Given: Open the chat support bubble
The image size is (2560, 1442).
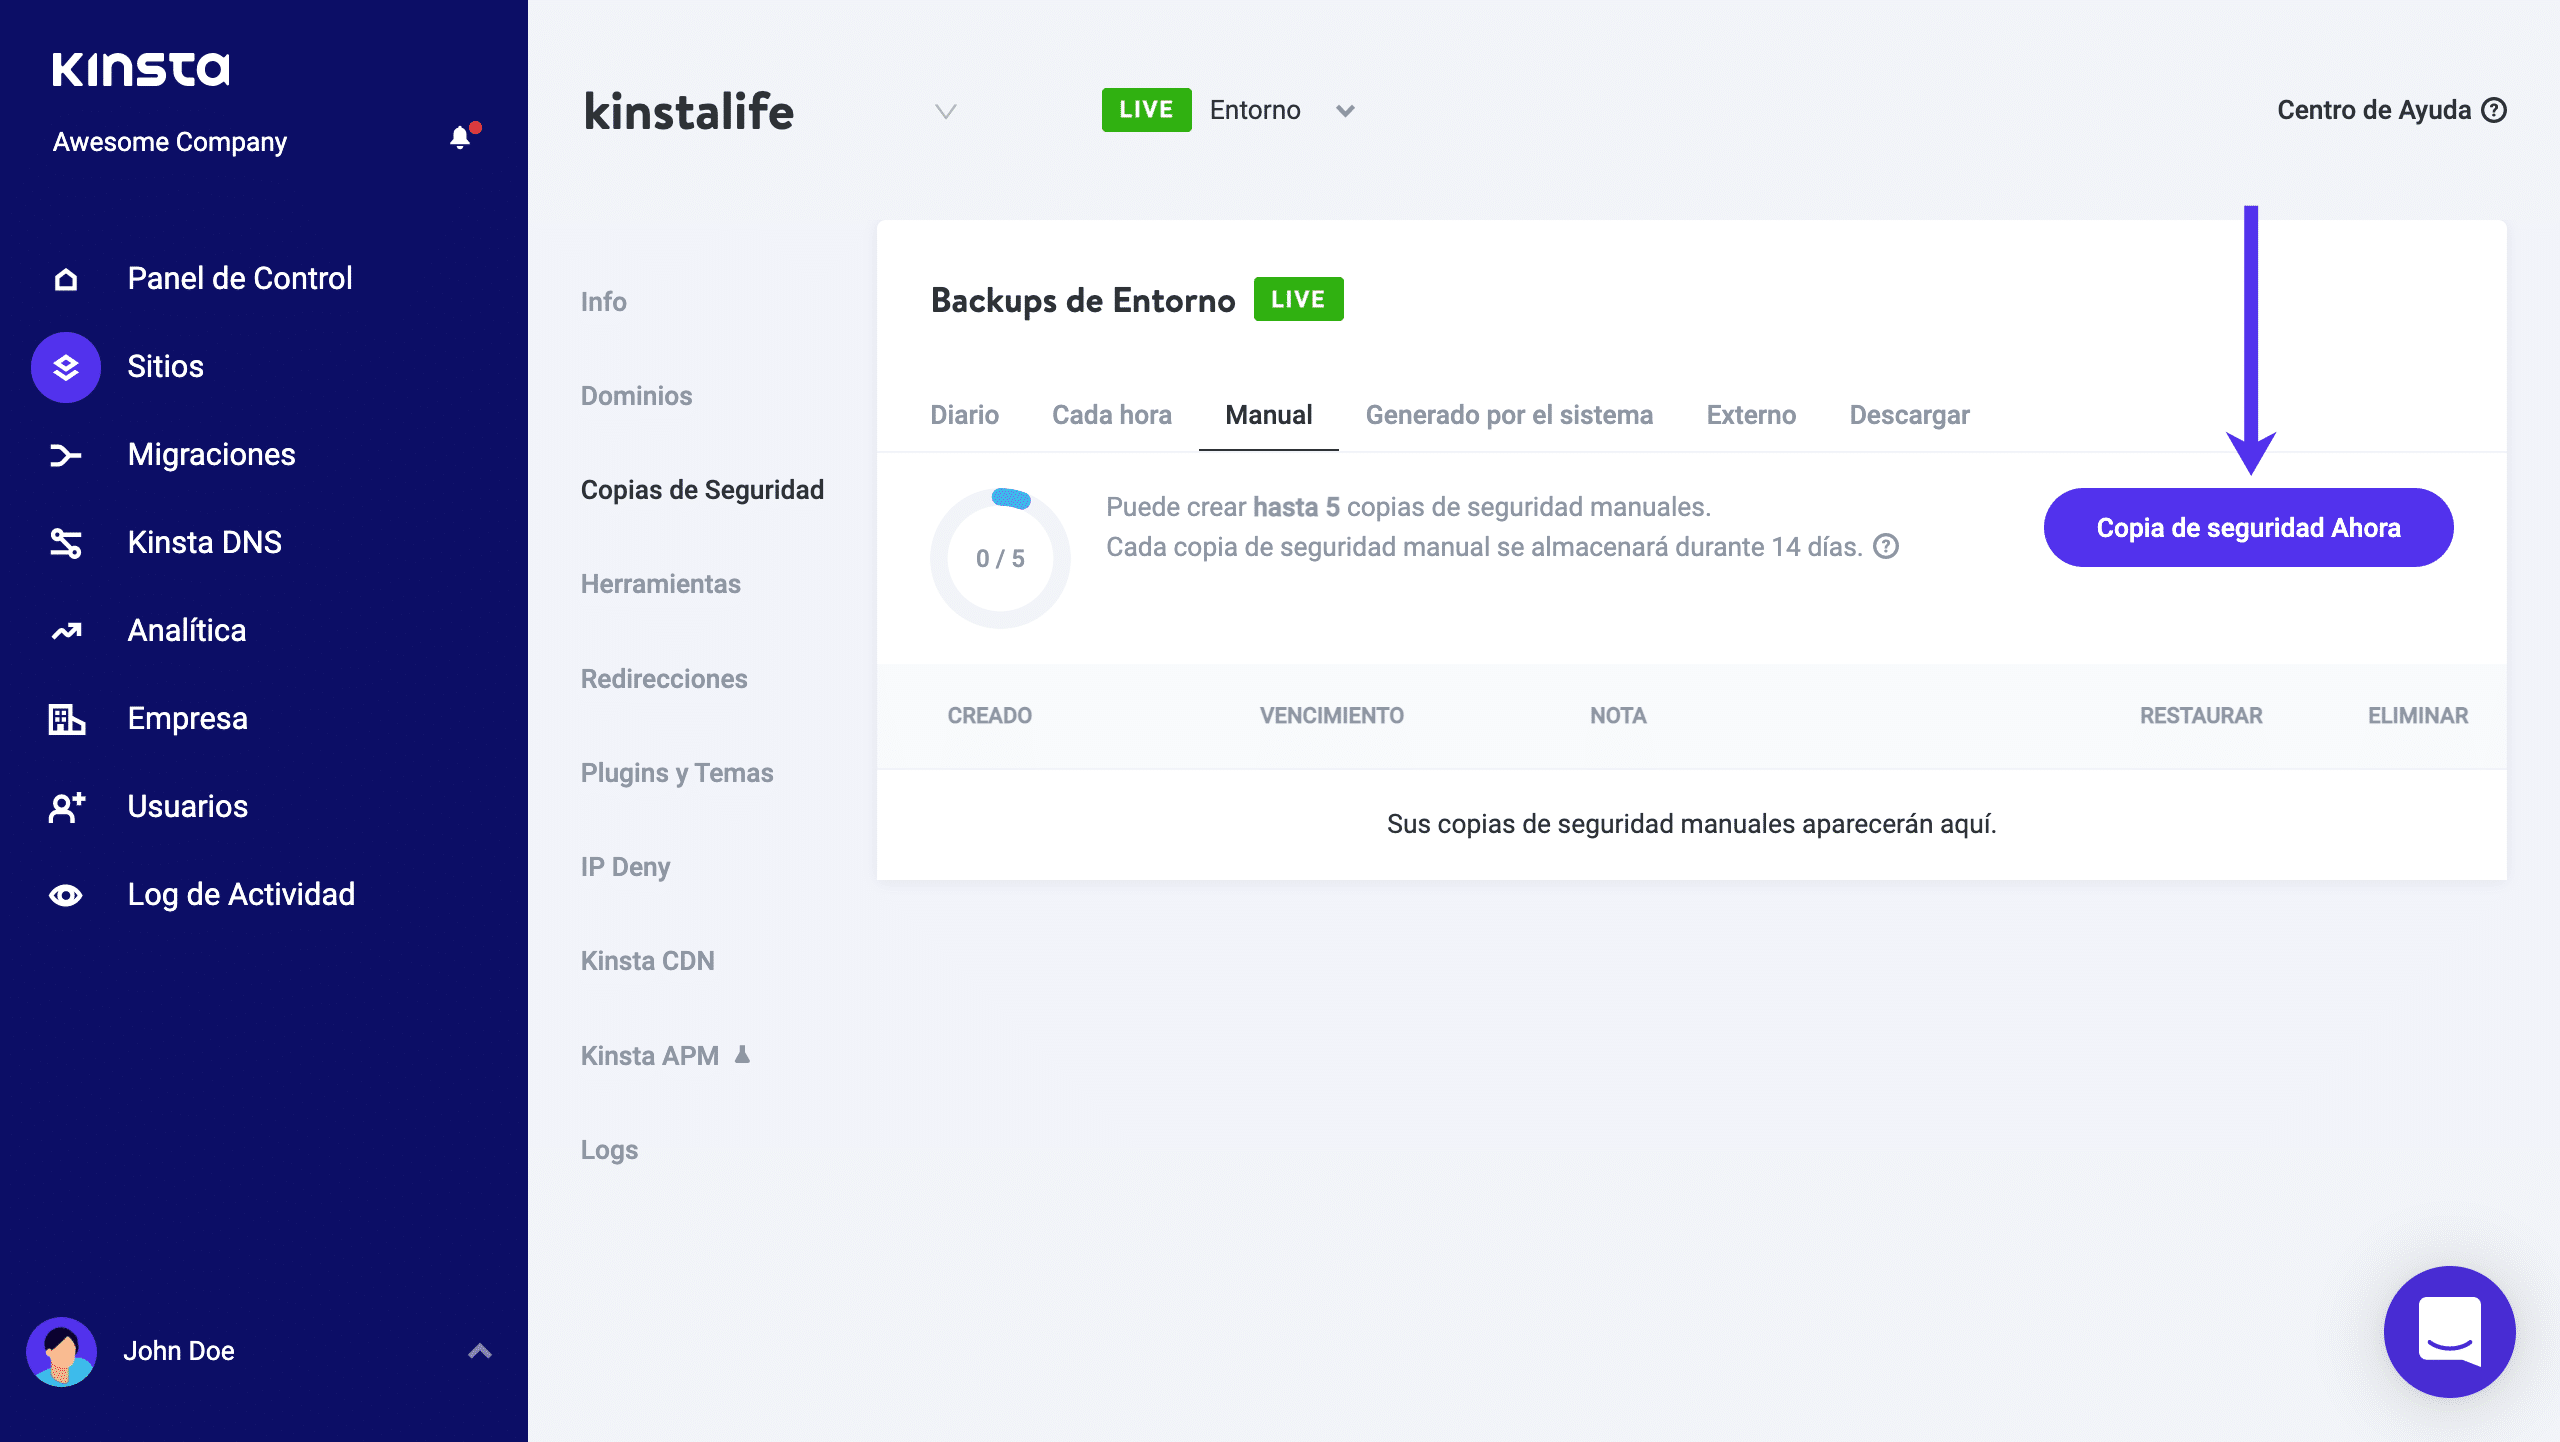Looking at the screenshot, I should [x=2449, y=1331].
